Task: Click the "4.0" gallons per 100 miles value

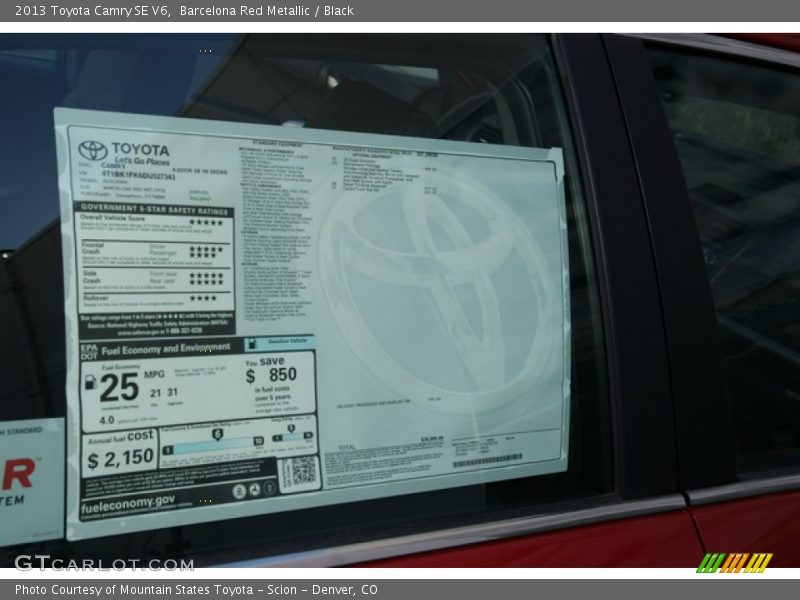Action: [x=107, y=420]
